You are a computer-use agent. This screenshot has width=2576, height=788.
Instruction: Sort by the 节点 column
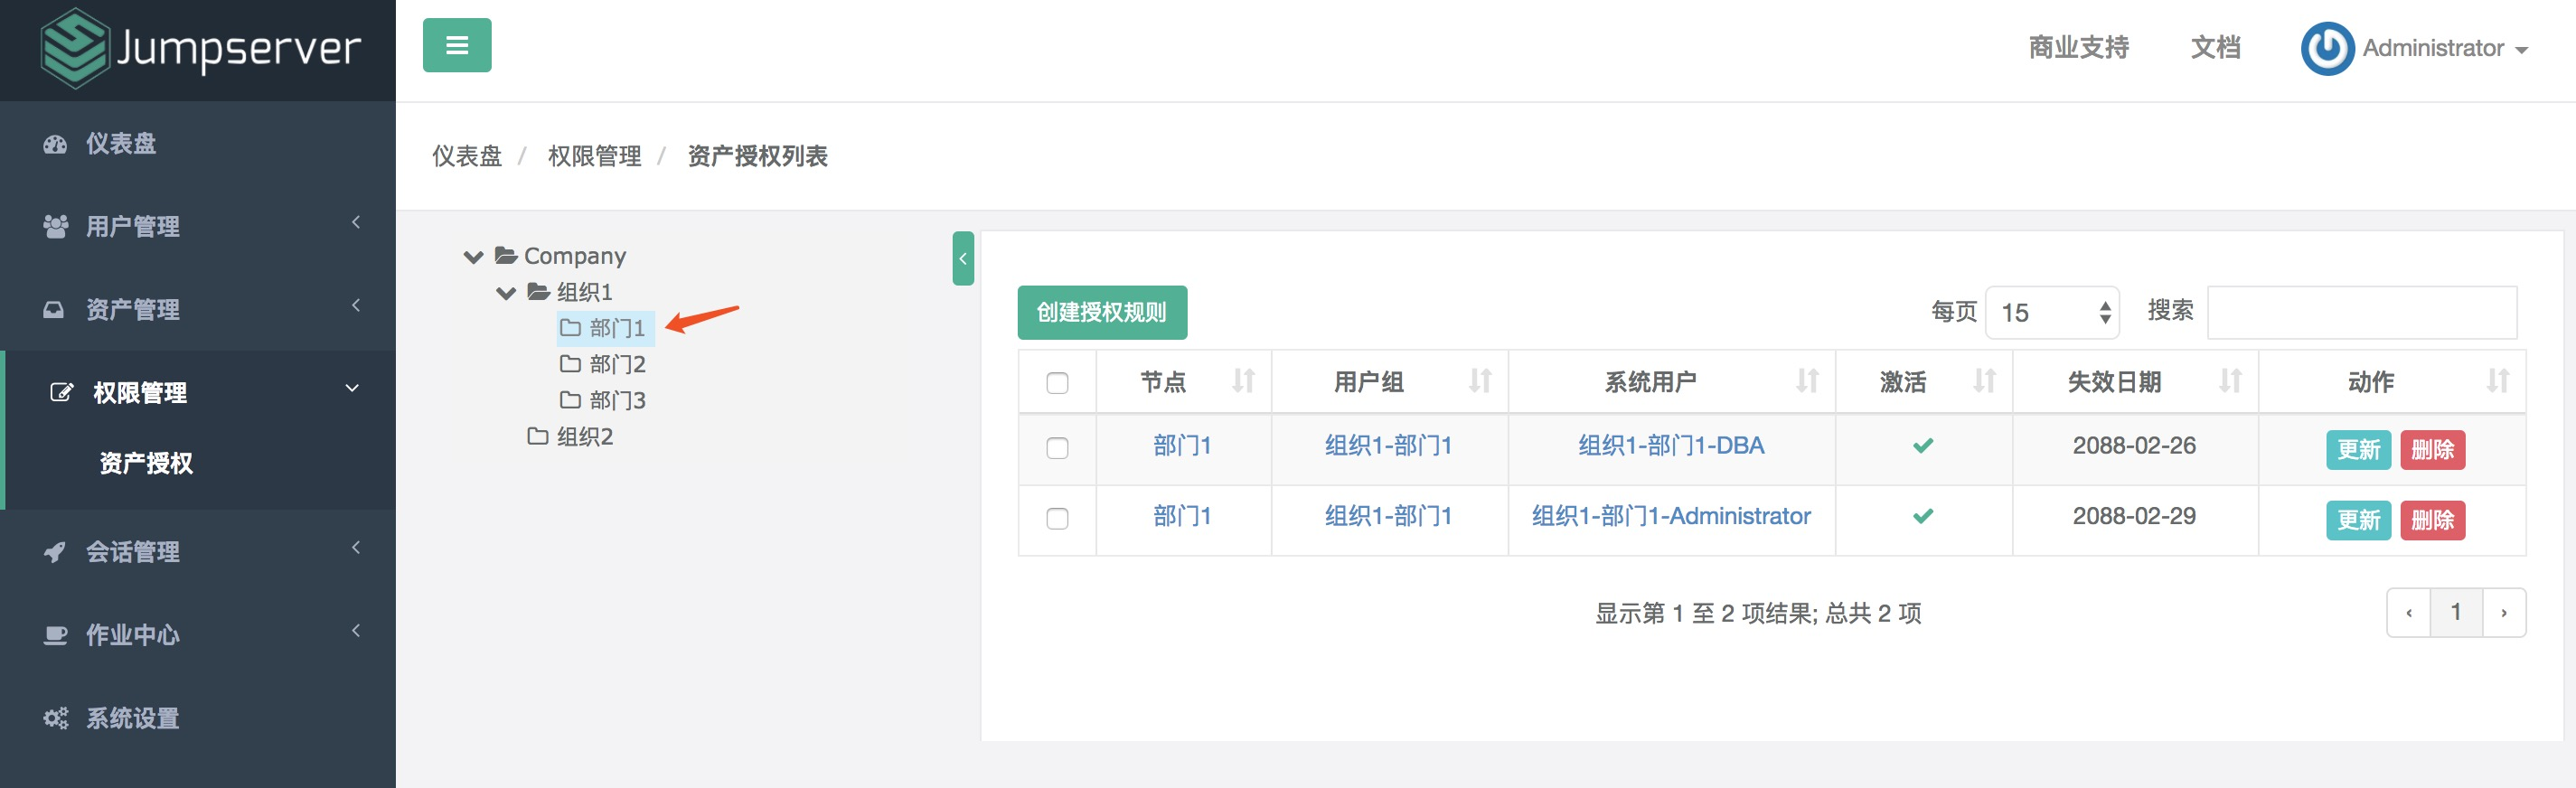(1184, 381)
